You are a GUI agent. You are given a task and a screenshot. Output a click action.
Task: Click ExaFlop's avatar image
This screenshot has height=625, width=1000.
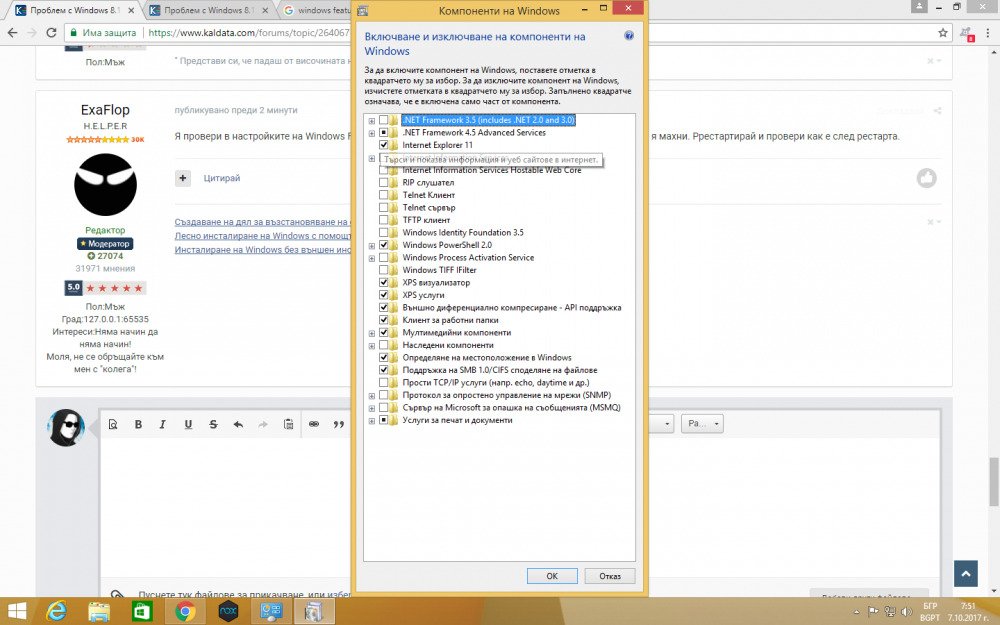pos(105,184)
